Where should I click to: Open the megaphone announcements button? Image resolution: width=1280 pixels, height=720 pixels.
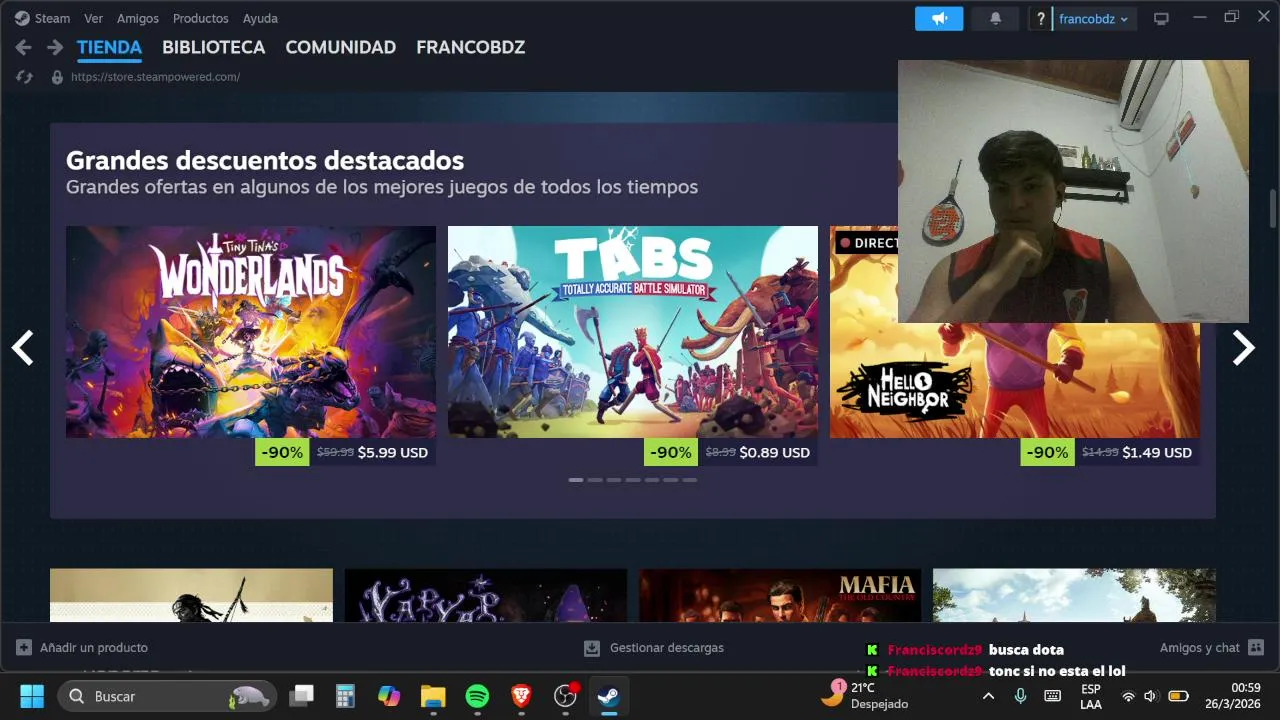pyautogui.click(x=939, y=18)
